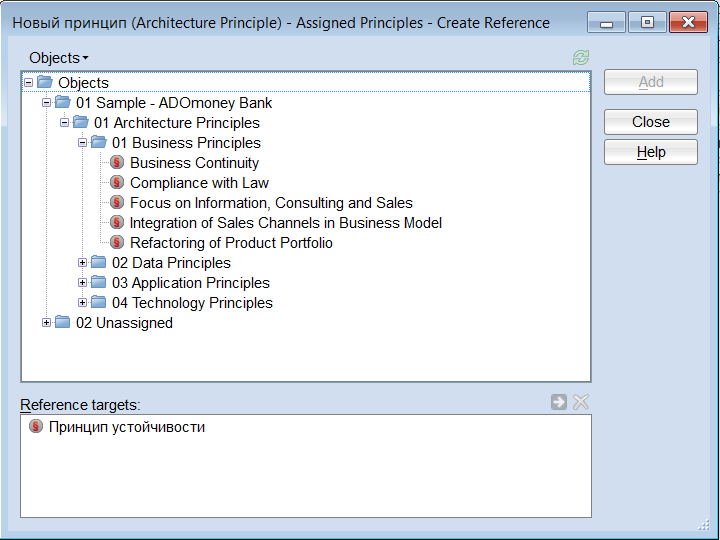Screen dimensions: 720x540
Task: Select Focus on Information, Consulting and Sales
Action: (271, 202)
